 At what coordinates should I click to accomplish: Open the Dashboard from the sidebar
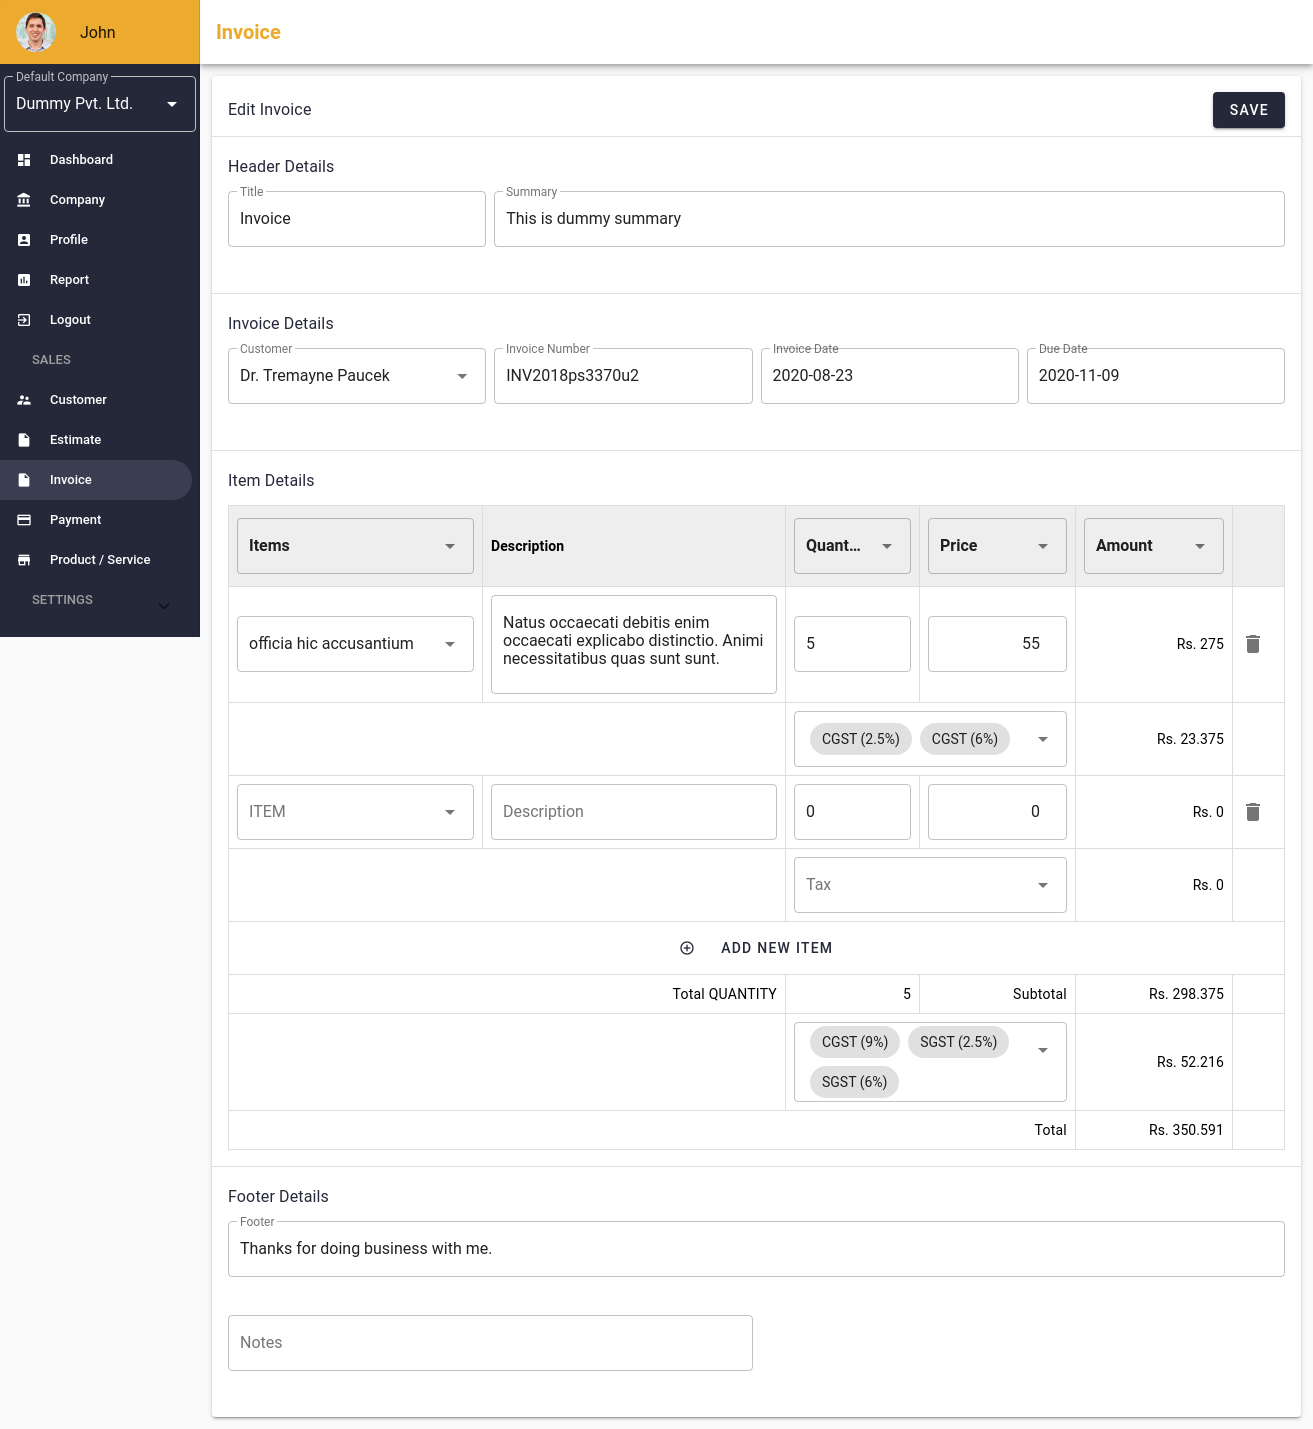(81, 159)
